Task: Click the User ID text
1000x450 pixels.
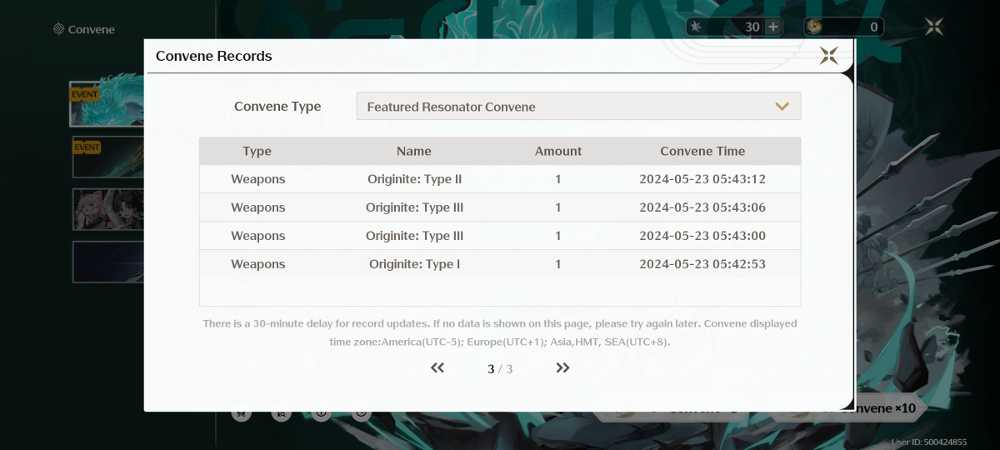Action: pyautogui.click(x=929, y=442)
